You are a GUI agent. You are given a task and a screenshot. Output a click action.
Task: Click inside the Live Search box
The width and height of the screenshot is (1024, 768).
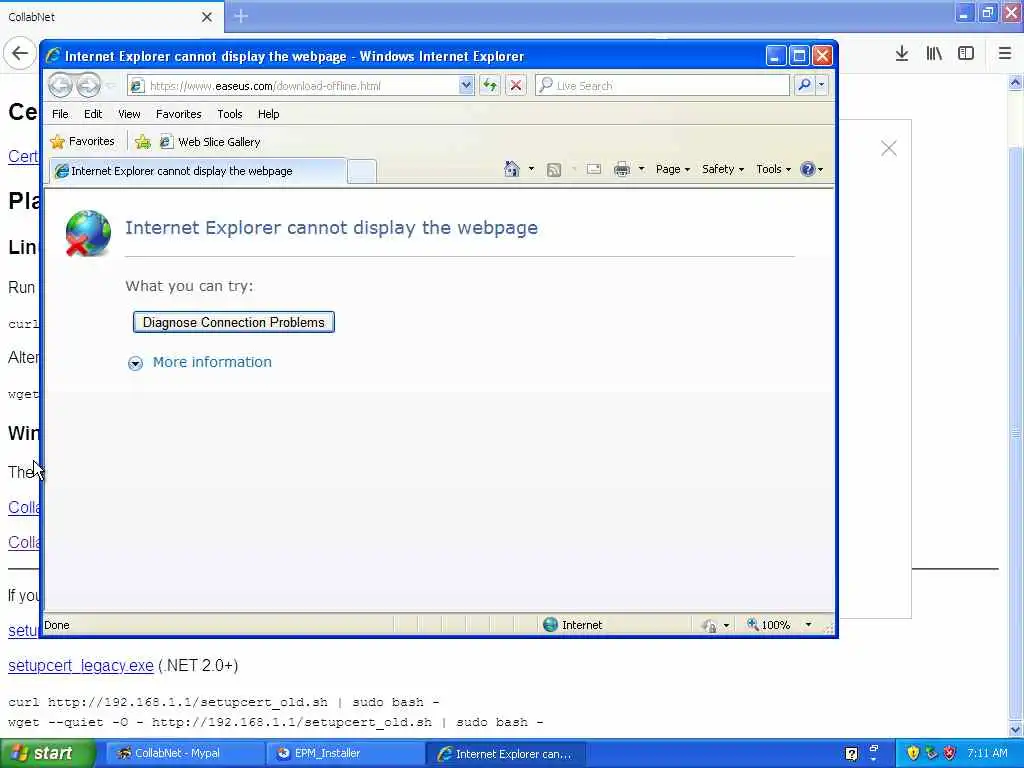(x=662, y=85)
